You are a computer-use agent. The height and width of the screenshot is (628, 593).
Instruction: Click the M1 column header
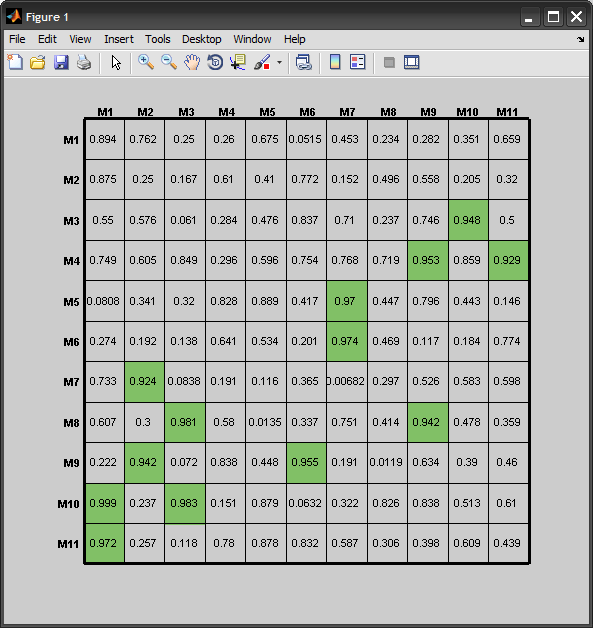coord(105,112)
